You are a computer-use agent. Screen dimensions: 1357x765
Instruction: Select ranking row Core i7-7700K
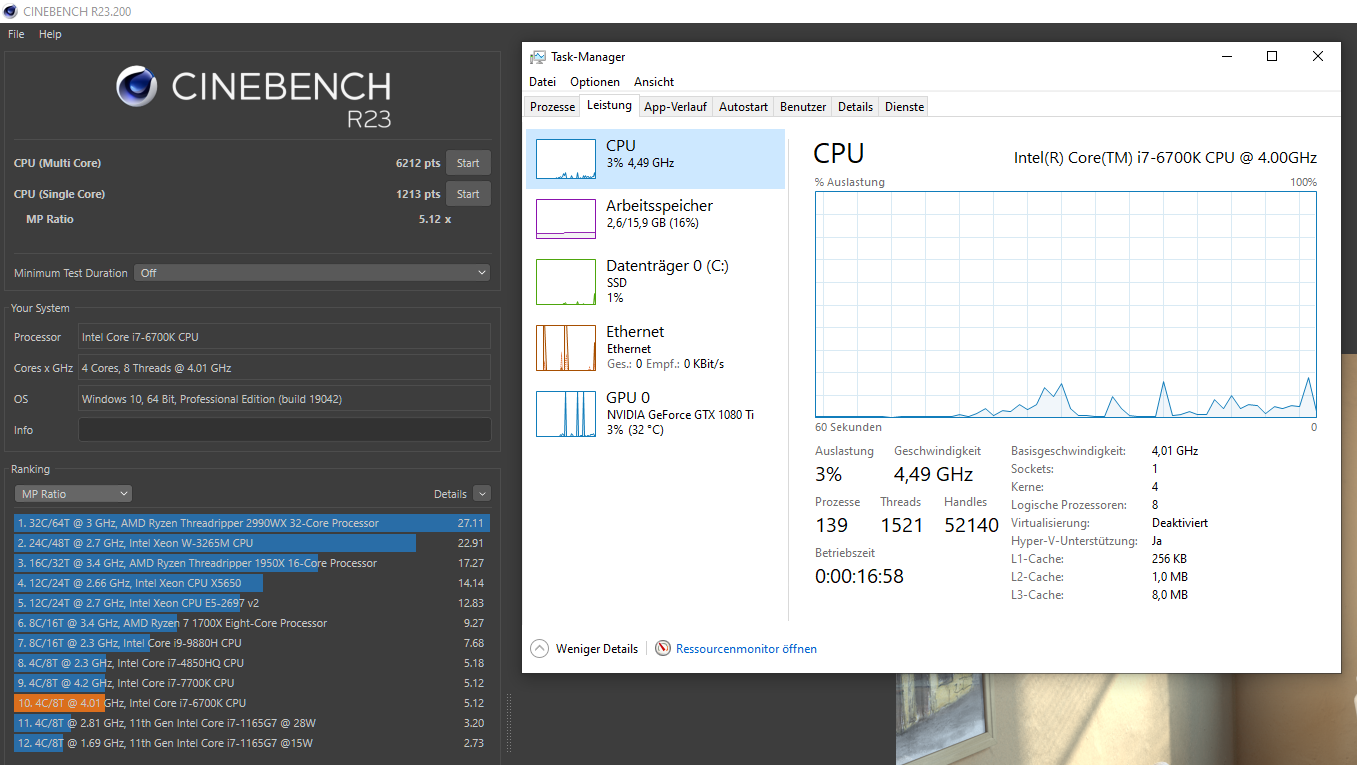(x=252, y=683)
